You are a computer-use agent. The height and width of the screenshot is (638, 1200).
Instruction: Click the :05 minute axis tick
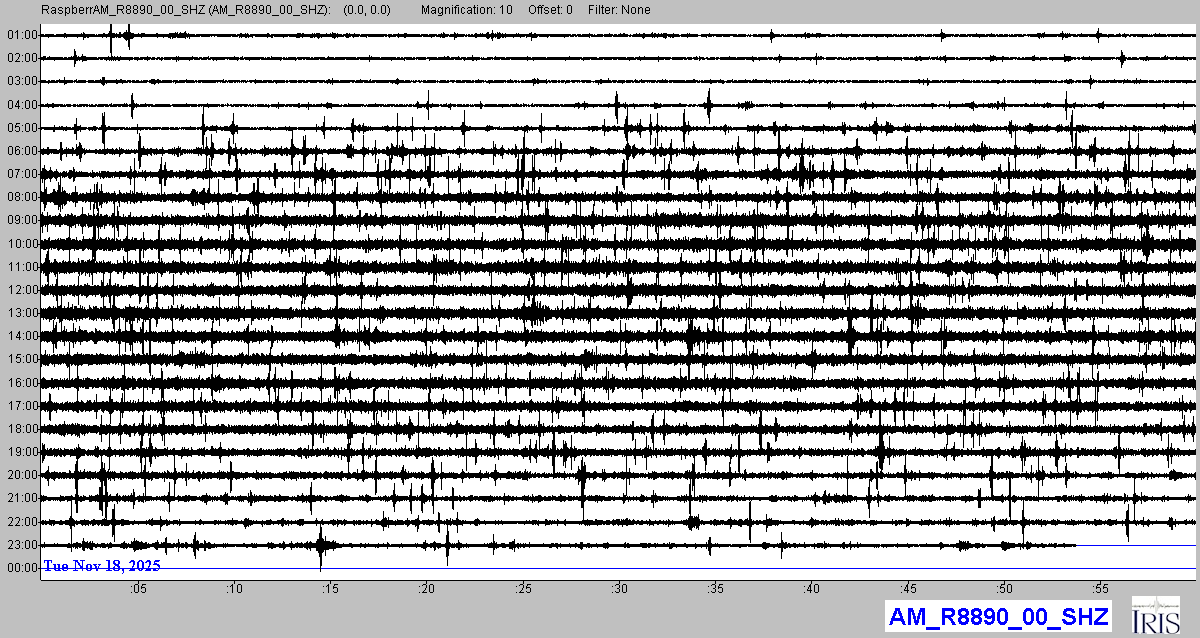(138, 590)
